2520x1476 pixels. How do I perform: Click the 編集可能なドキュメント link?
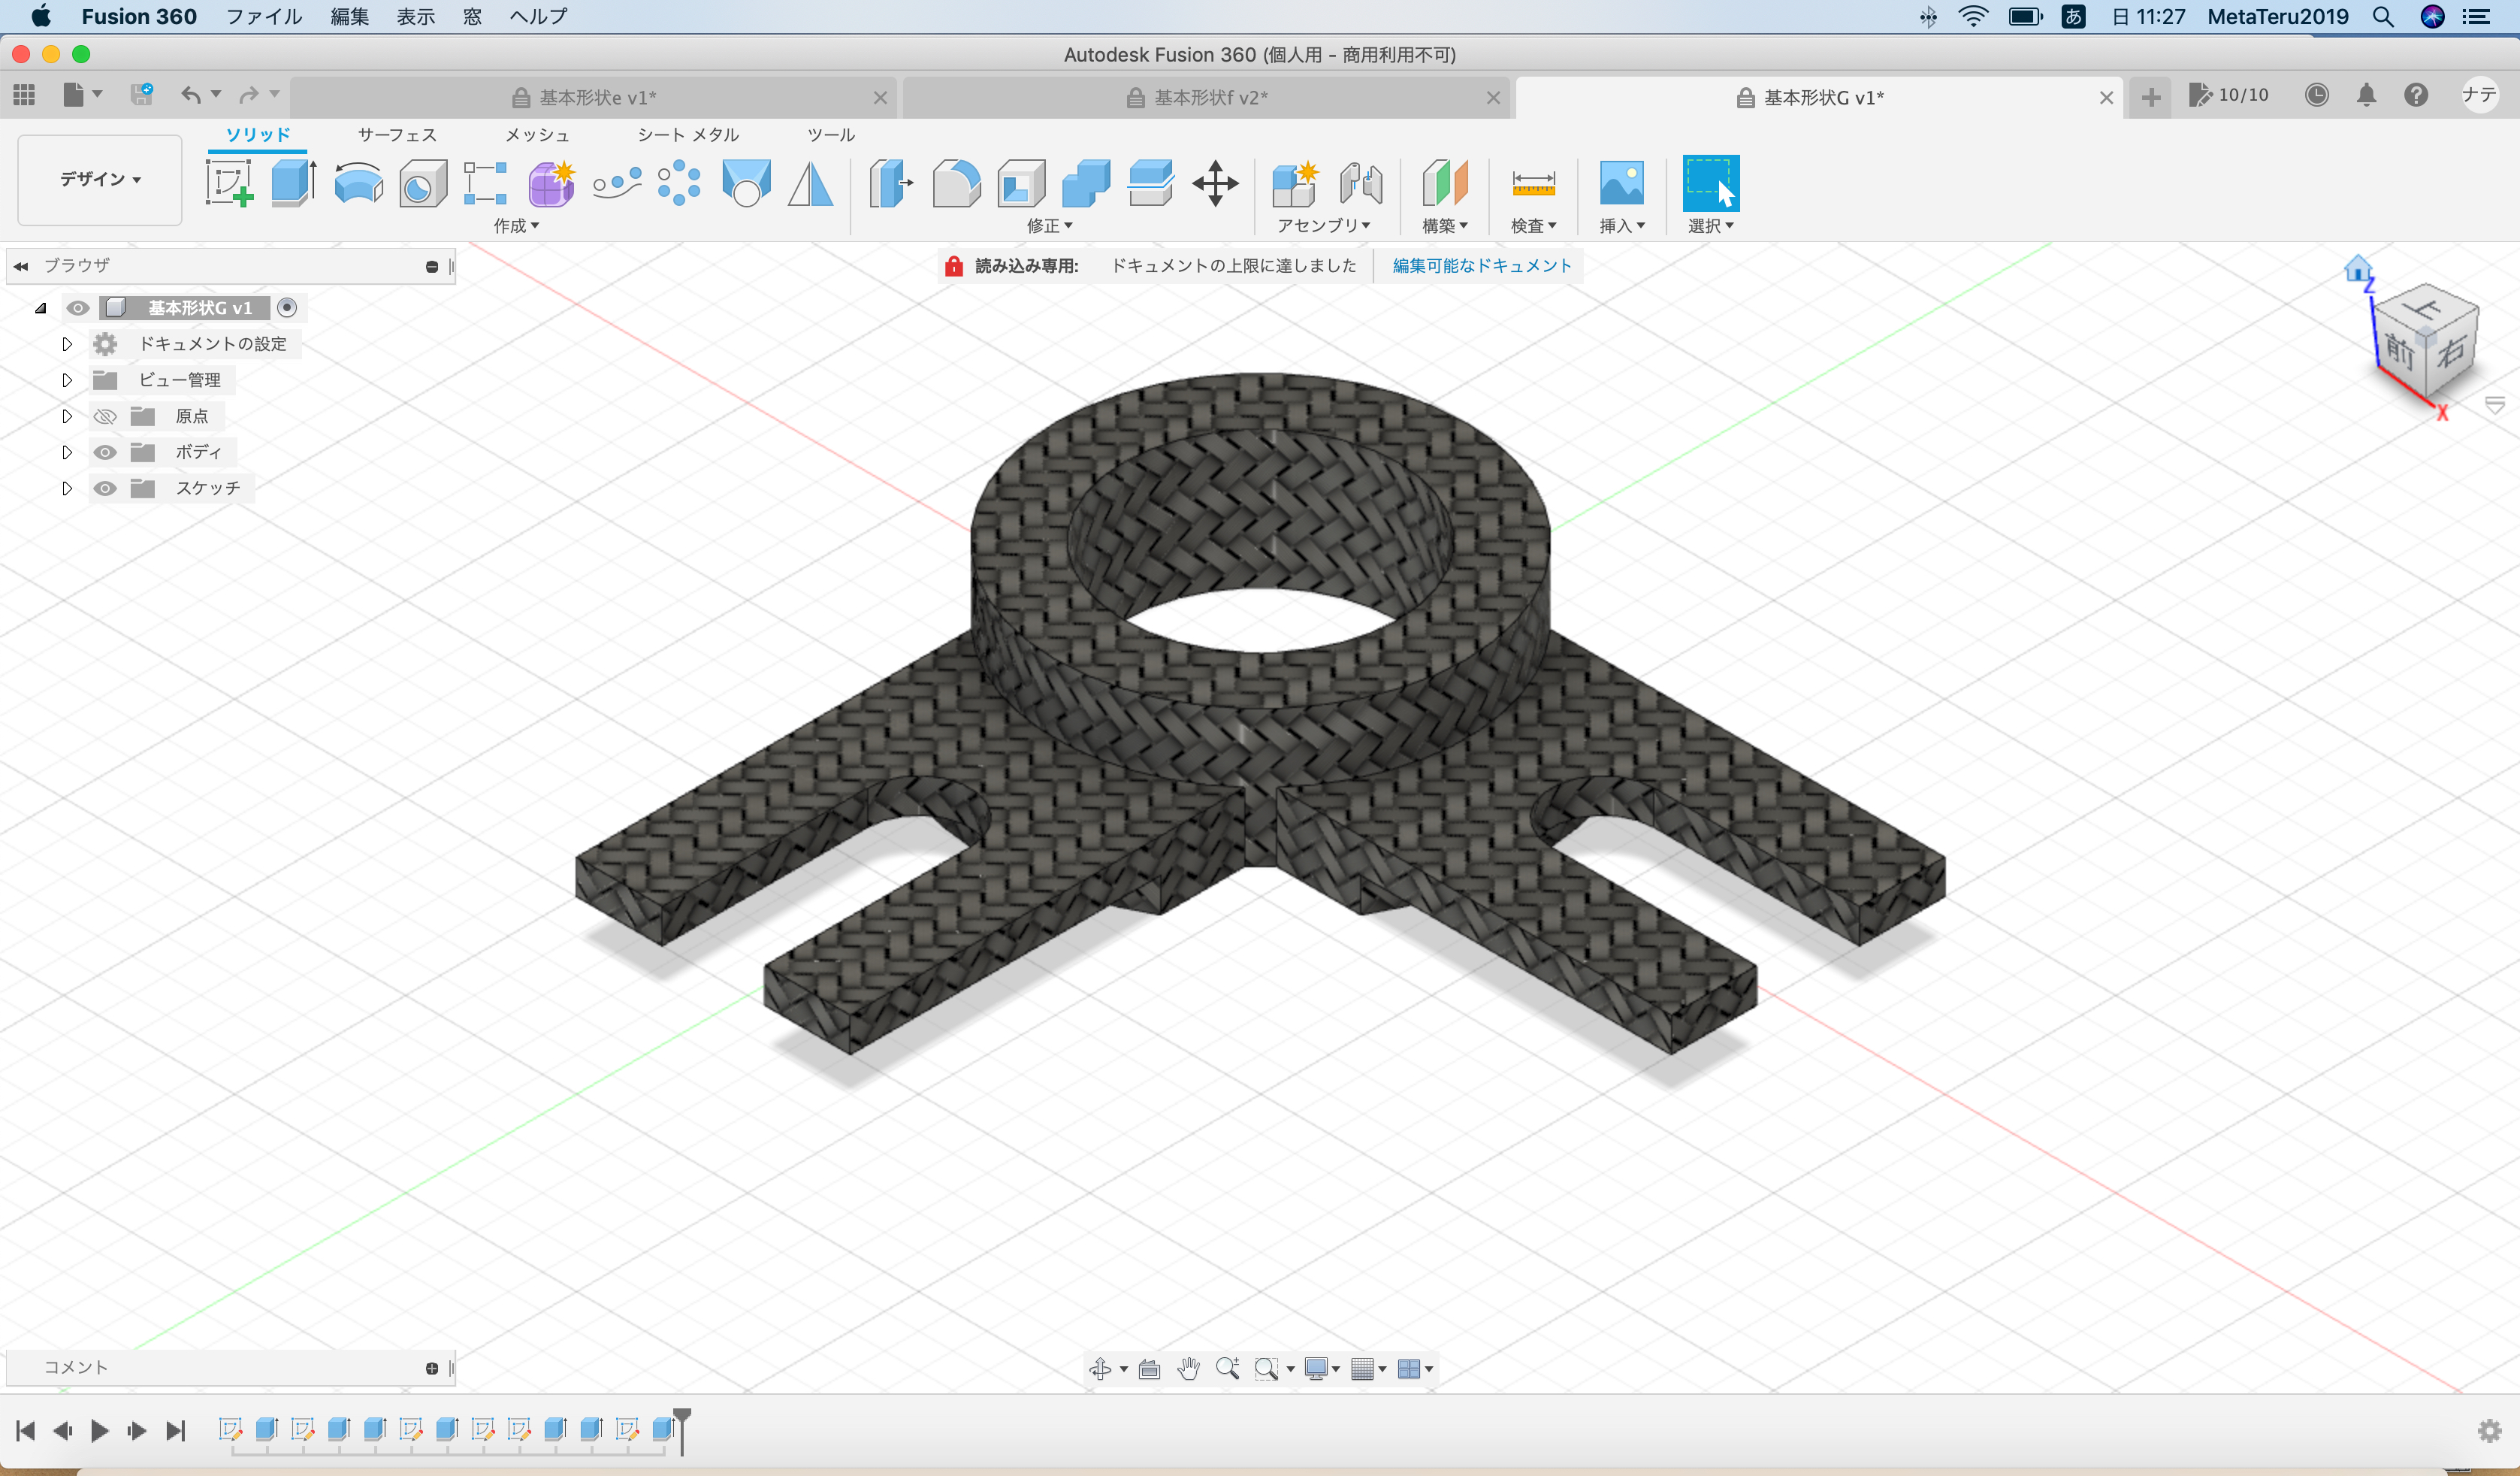(x=1481, y=266)
